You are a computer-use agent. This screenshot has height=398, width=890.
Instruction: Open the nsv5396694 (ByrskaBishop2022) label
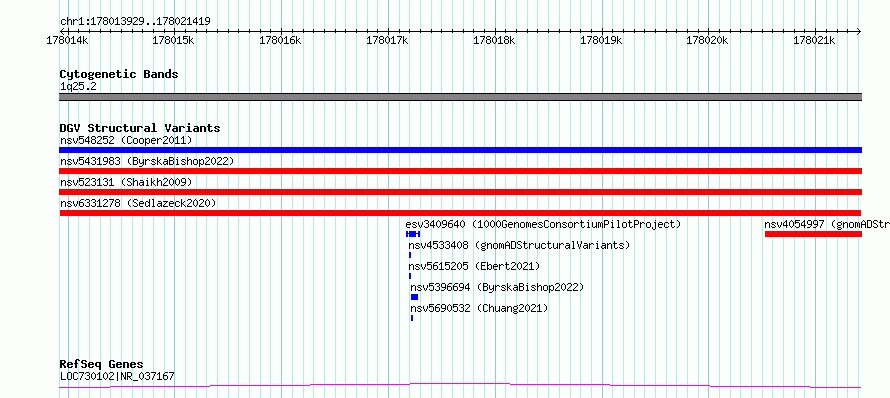click(497, 287)
